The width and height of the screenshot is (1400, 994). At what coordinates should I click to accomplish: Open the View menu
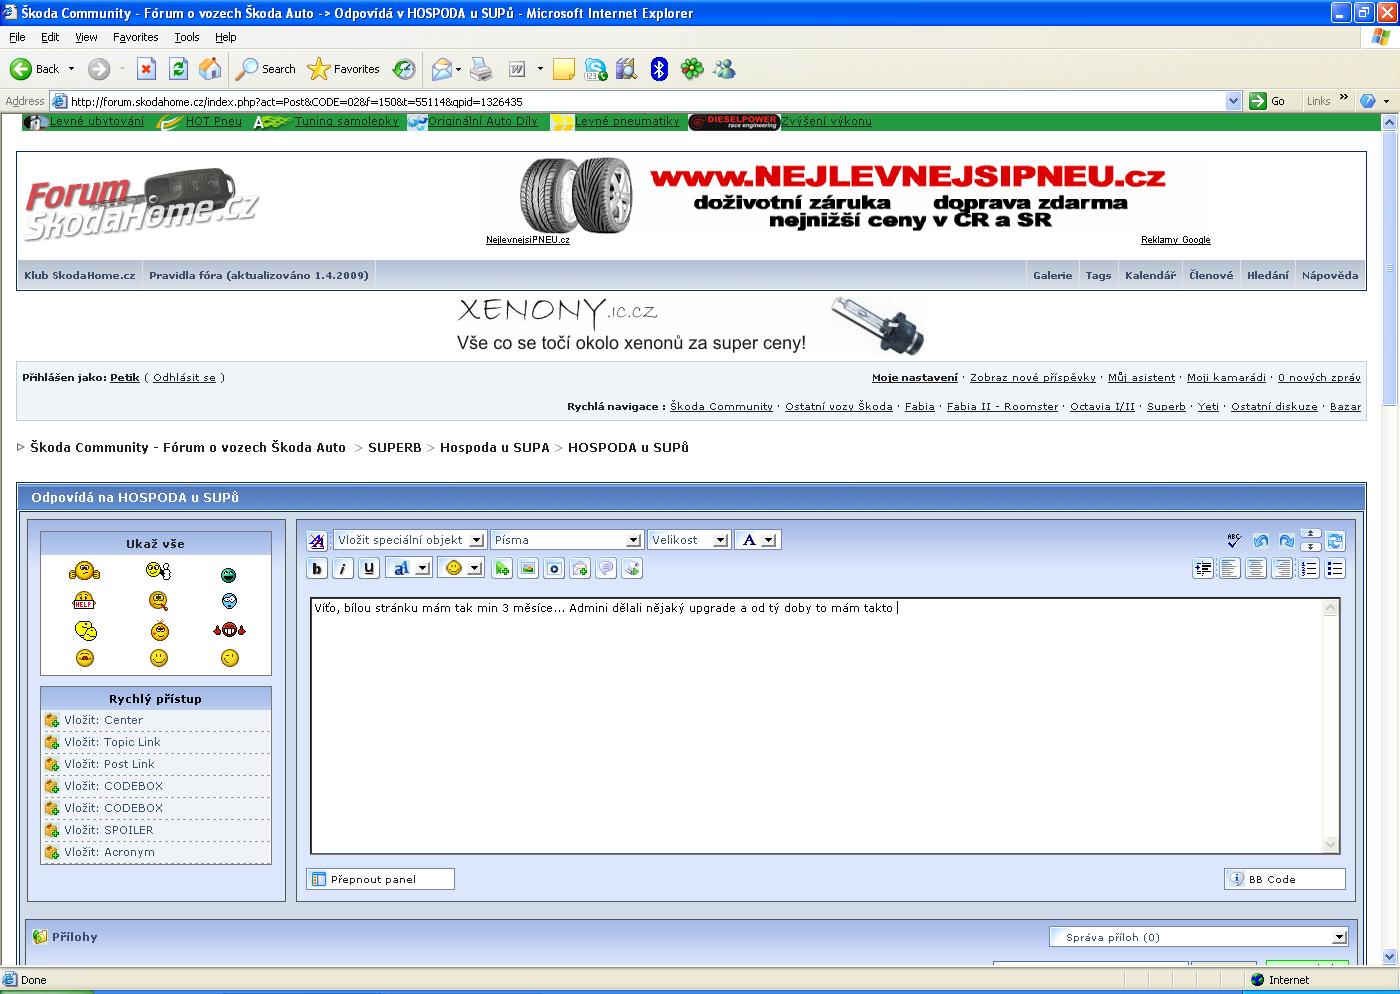(86, 37)
